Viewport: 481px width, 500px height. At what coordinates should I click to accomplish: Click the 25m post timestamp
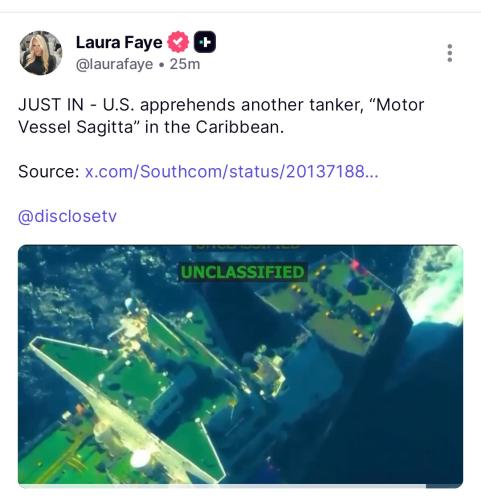pyautogui.click(x=185, y=64)
